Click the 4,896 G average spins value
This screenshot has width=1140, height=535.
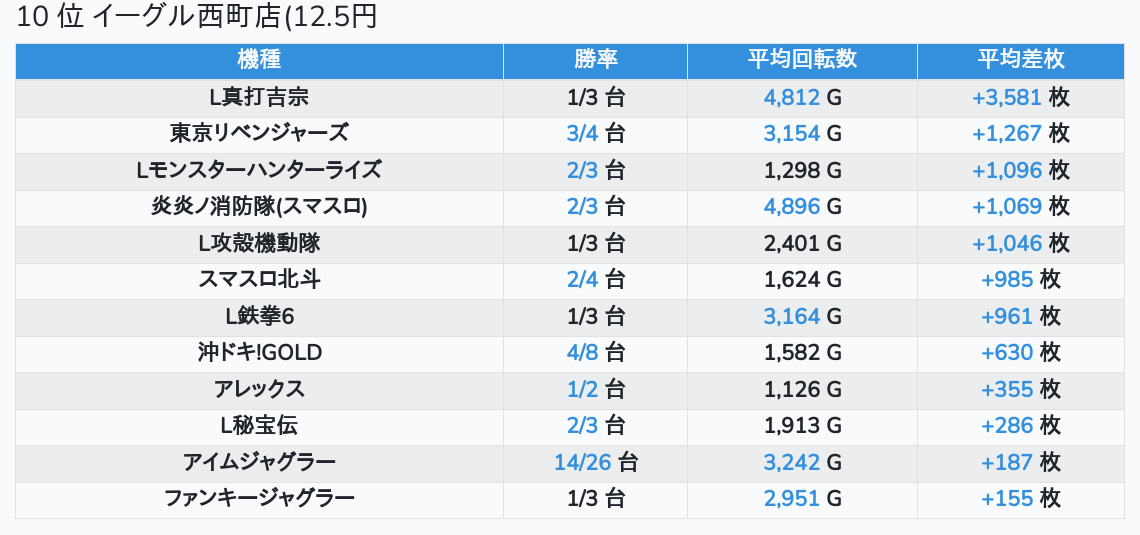click(792, 207)
